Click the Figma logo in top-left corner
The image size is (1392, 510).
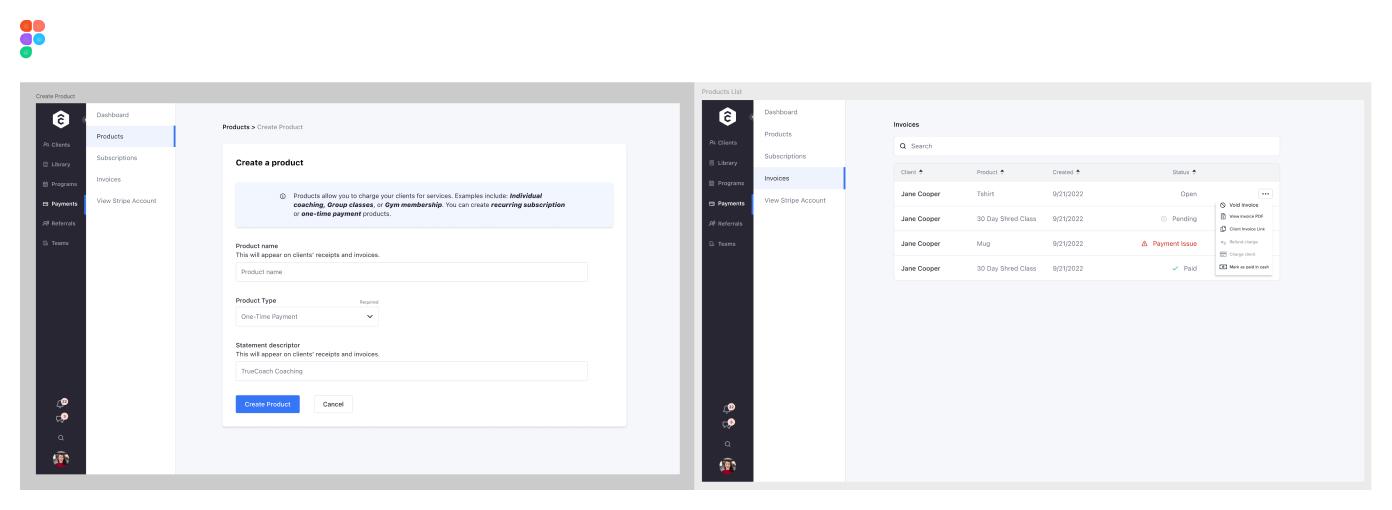(32, 38)
